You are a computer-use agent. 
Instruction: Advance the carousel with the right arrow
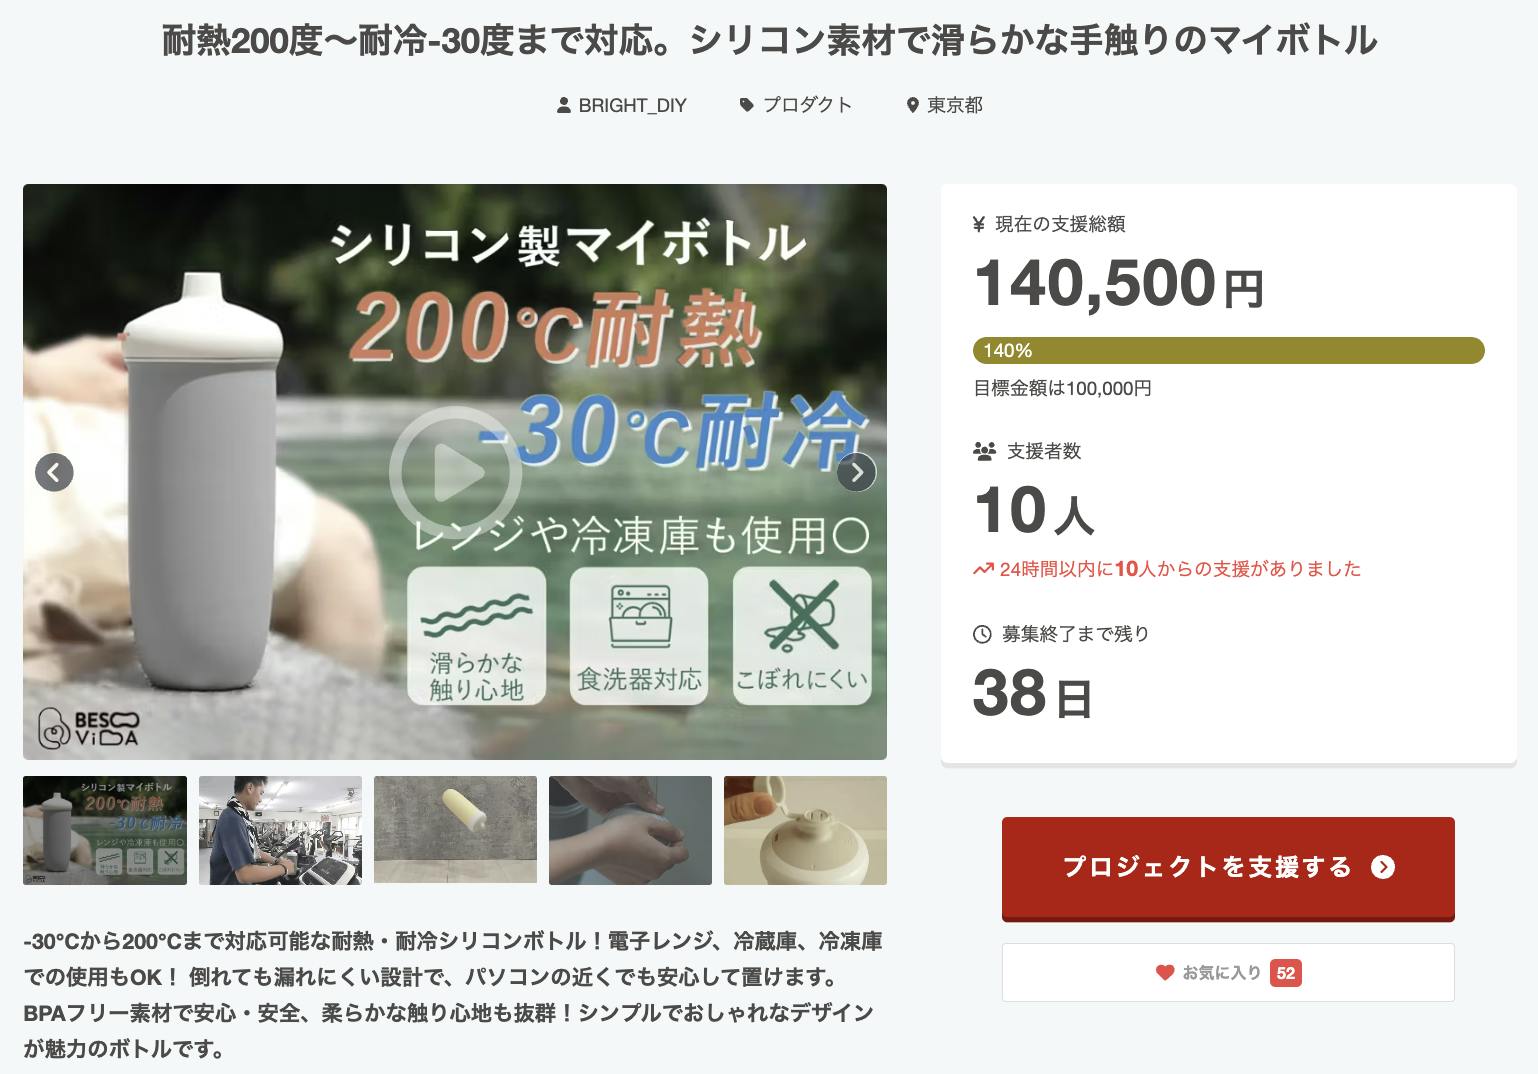coord(856,472)
